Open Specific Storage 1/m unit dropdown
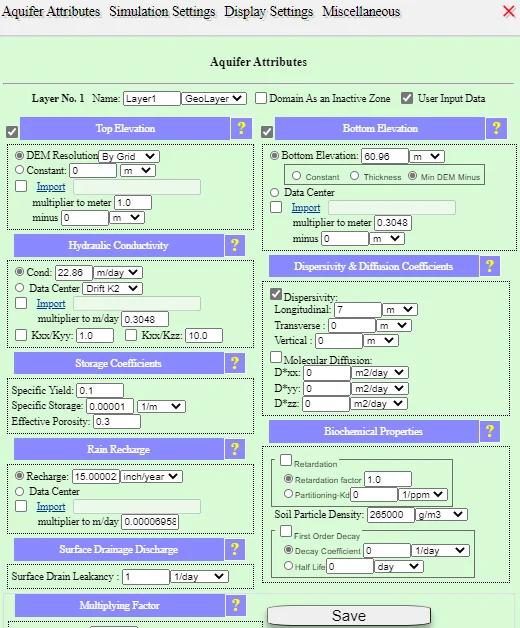The width and height of the screenshot is (520, 628). (161, 407)
